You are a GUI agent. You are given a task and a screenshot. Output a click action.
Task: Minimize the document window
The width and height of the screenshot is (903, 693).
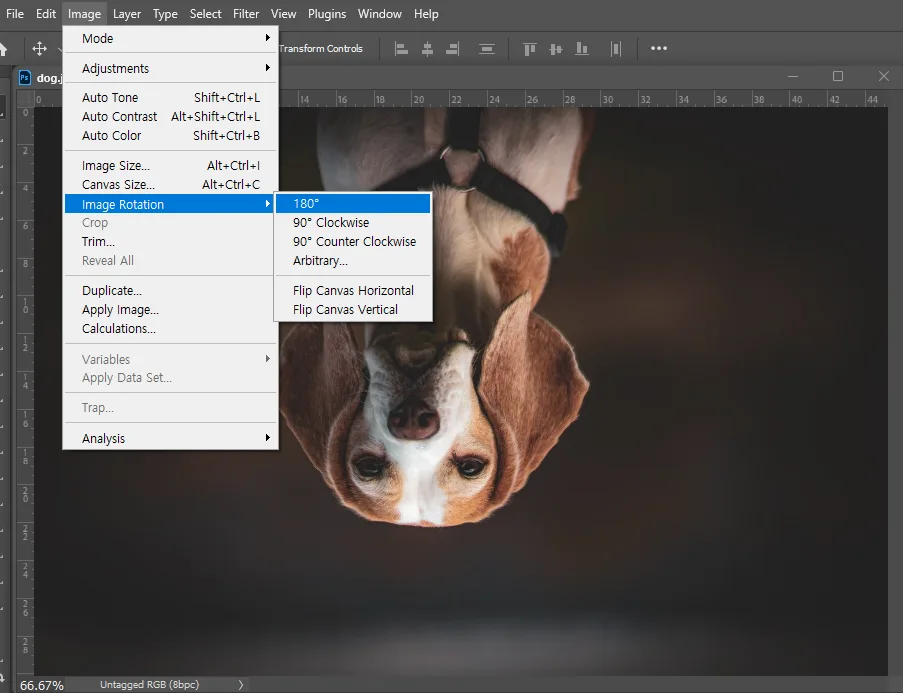793,76
